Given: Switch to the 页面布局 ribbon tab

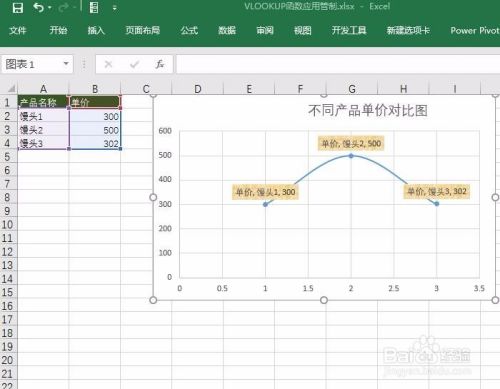Looking at the screenshot, I should [x=143, y=31].
